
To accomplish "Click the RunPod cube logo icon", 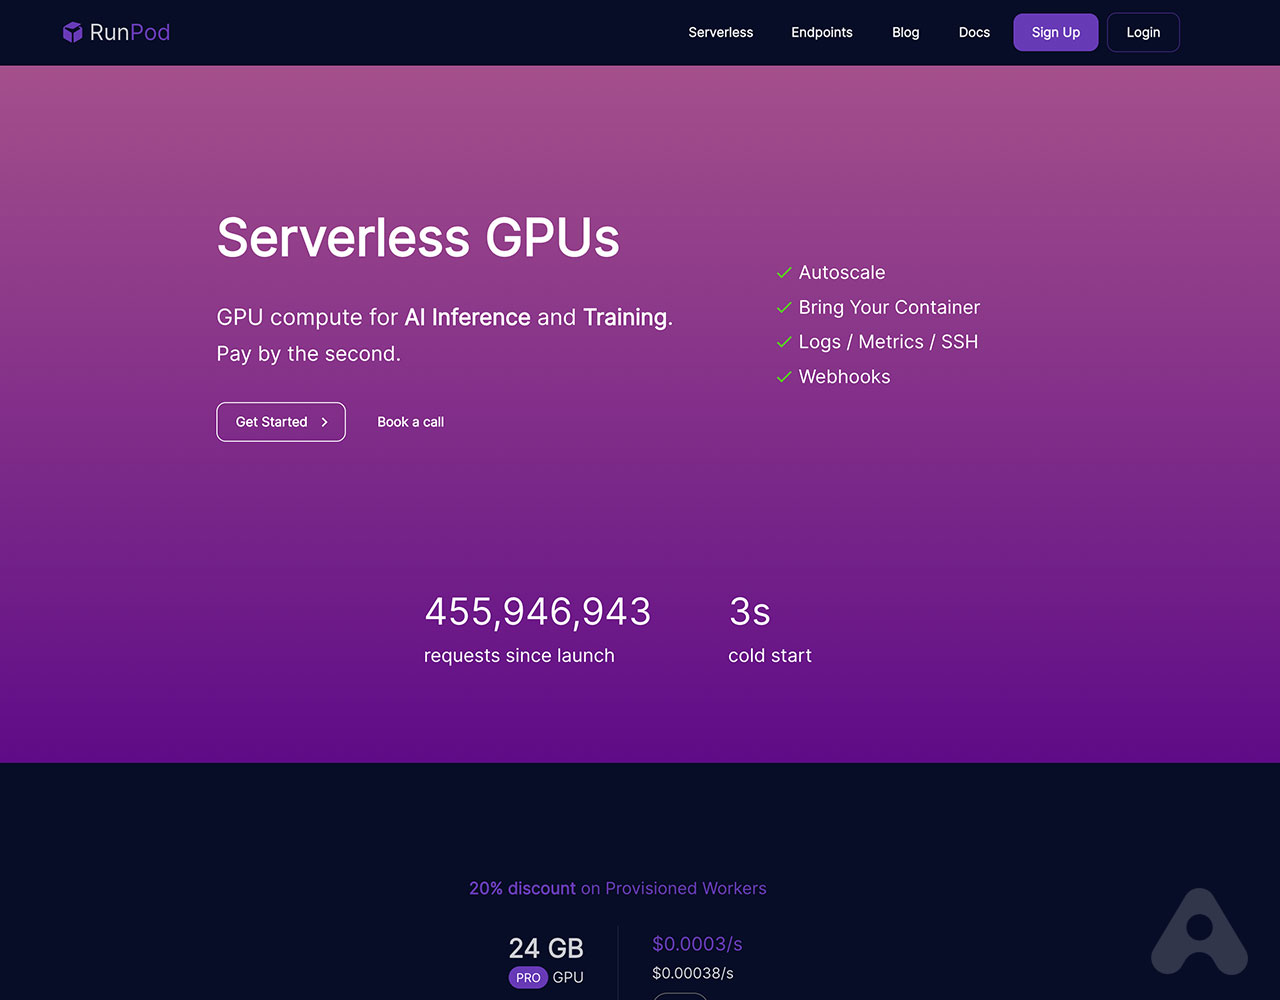I will pos(73,32).
